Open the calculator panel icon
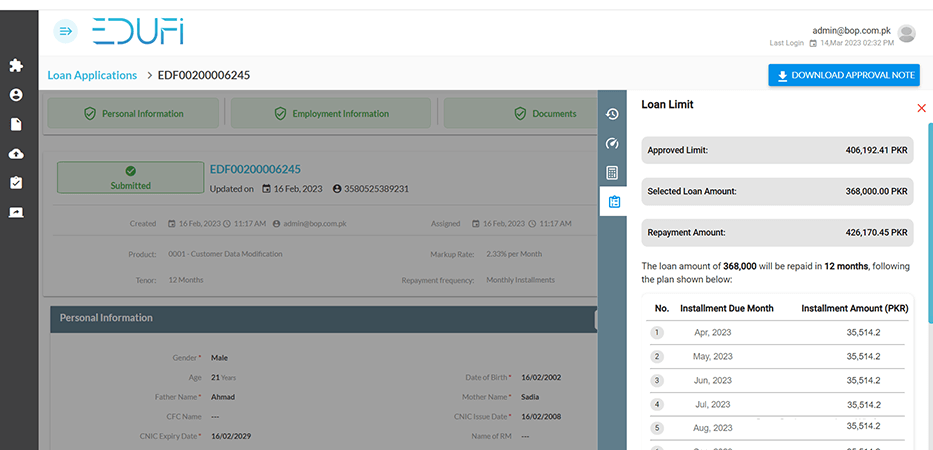This screenshot has height=450, width=933. pyautogui.click(x=612, y=173)
